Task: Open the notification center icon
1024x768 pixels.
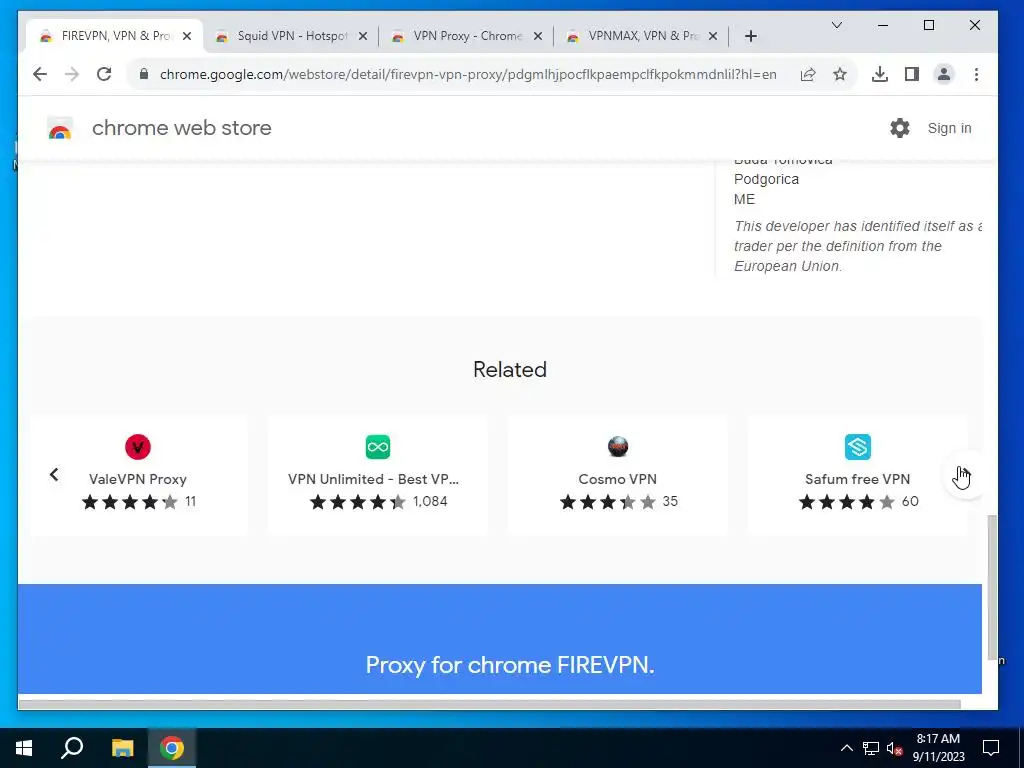Action: pos(991,748)
